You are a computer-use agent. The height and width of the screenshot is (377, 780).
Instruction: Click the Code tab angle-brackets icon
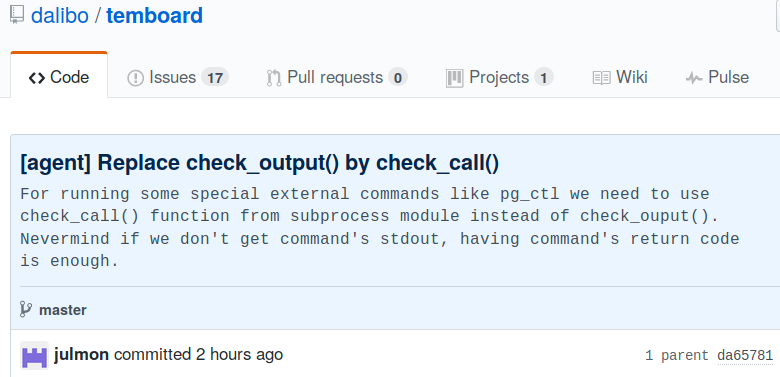(37, 78)
